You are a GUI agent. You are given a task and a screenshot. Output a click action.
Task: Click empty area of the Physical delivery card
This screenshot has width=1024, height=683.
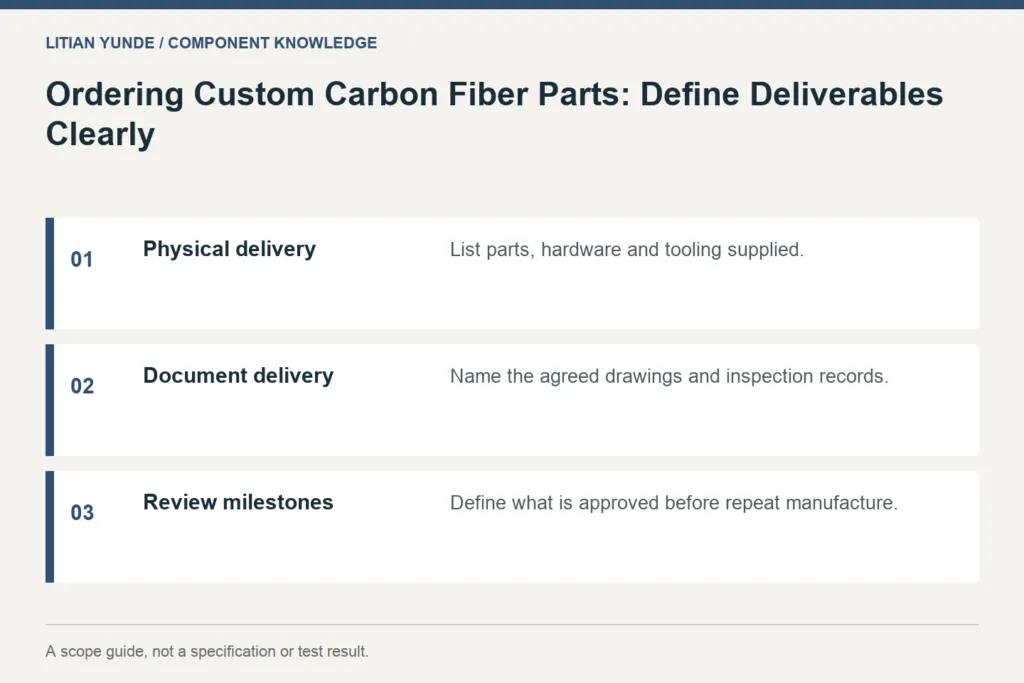pyautogui.click(x=653, y=300)
